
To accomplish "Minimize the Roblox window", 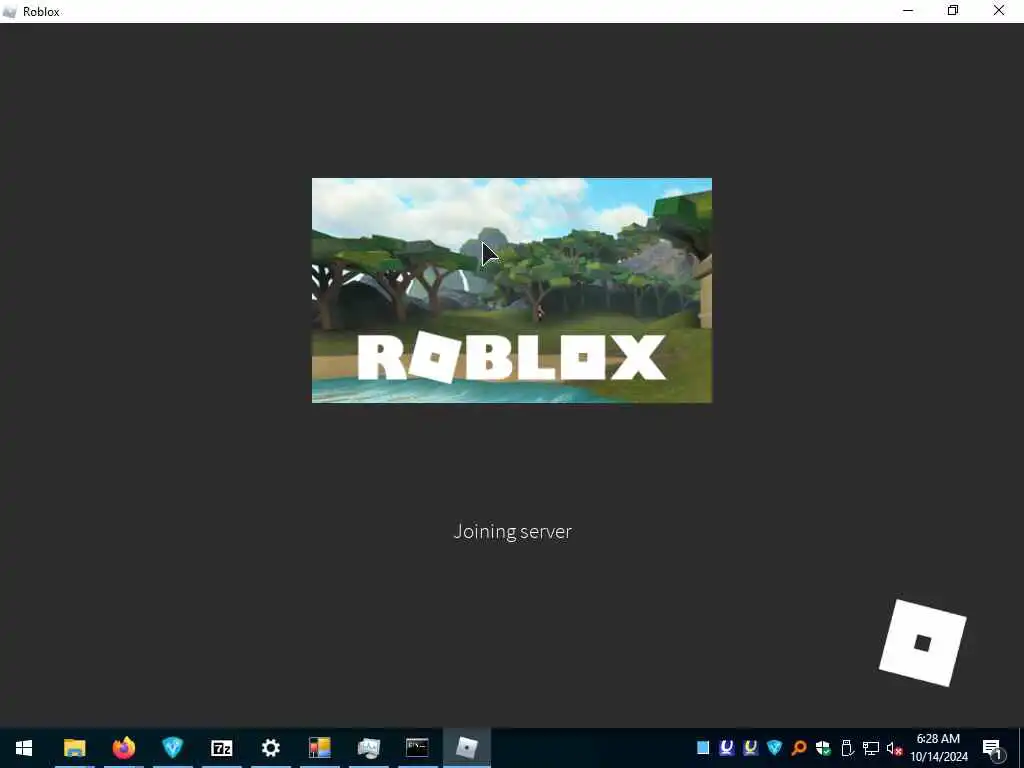I will [x=908, y=11].
